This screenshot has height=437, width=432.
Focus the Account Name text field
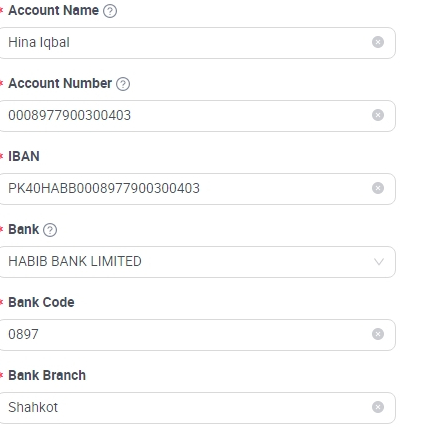click(x=197, y=43)
